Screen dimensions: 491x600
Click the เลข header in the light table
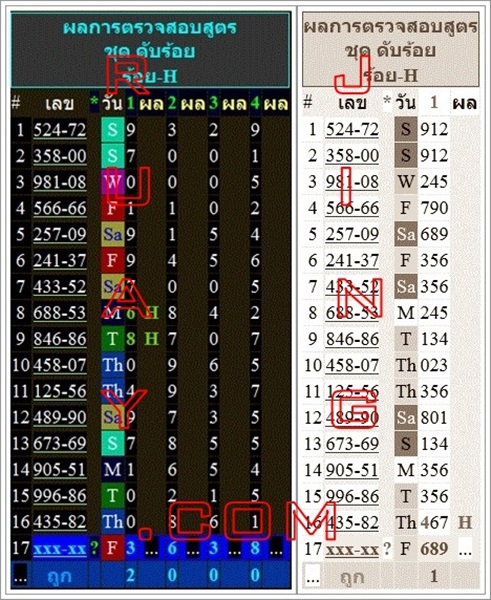pyautogui.click(x=352, y=103)
